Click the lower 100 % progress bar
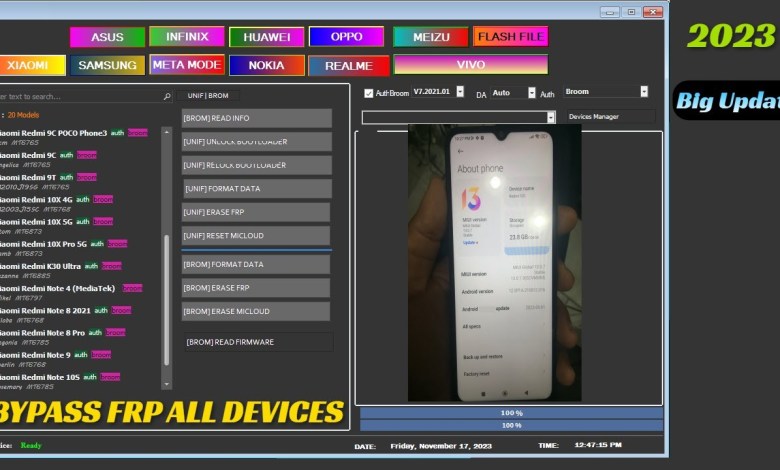Screen dimensions: 780x470 click(511, 425)
